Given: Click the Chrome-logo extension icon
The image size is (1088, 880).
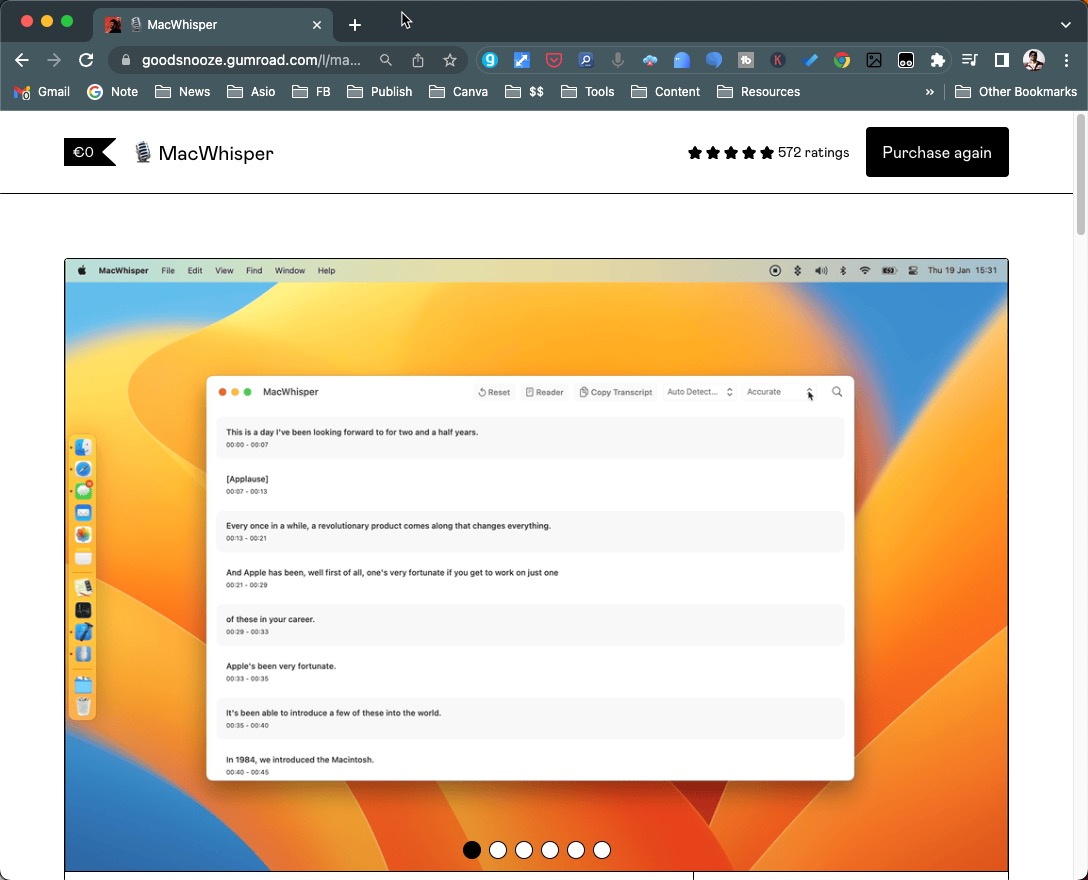Looking at the screenshot, I should (842, 60).
